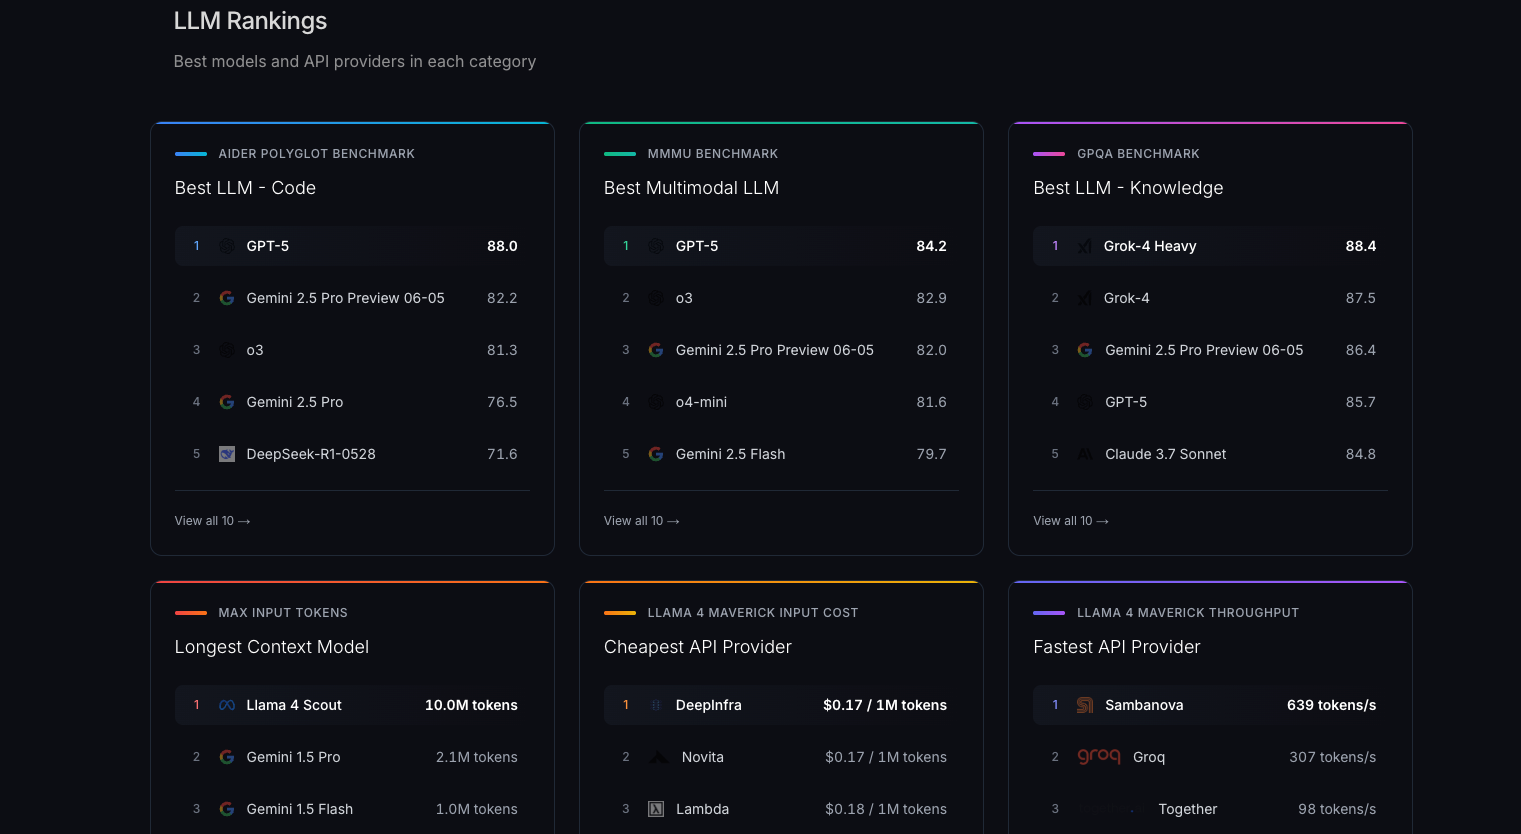Click Gemini 1.5 Flash context entry
The width and height of the screenshot is (1521, 834).
(x=299, y=809)
